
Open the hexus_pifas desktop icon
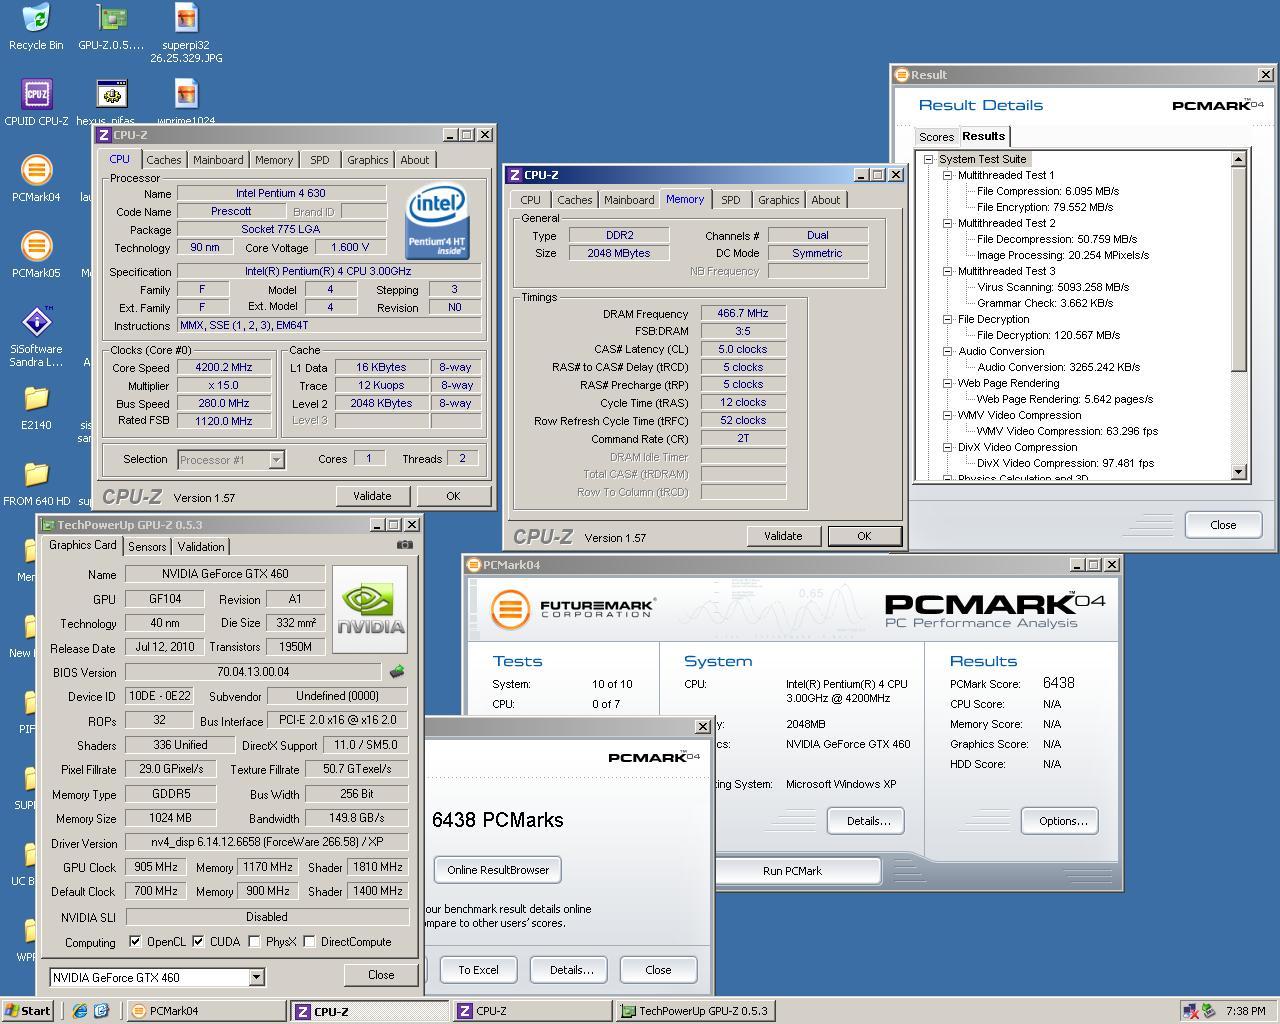pos(111,103)
